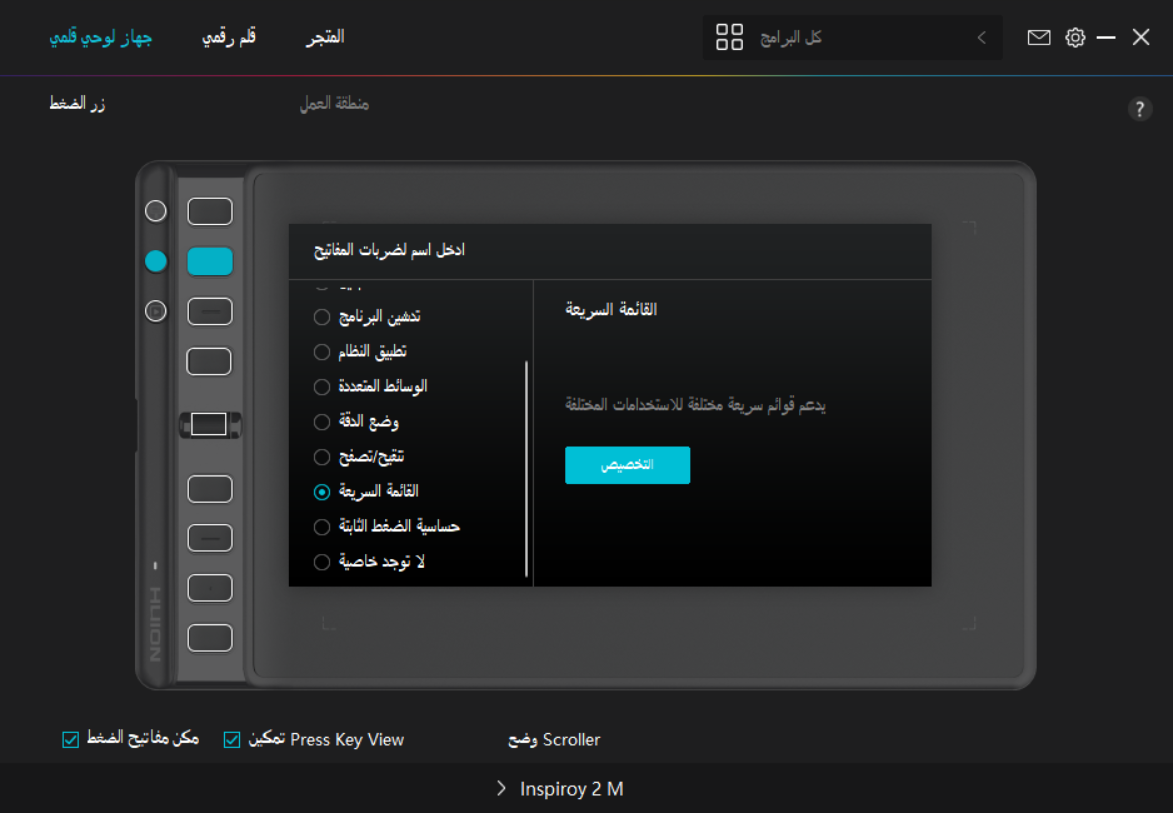The height and width of the screenshot is (813, 1173).
Task: Click the four-squares all programs icon
Action: [x=730, y=38]
